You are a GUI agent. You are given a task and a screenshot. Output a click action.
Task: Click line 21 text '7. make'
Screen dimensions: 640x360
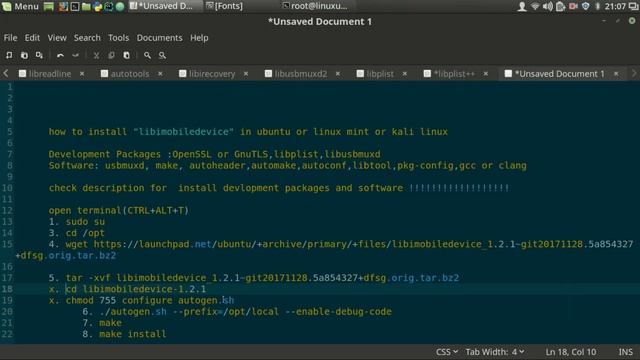[102, 323]
